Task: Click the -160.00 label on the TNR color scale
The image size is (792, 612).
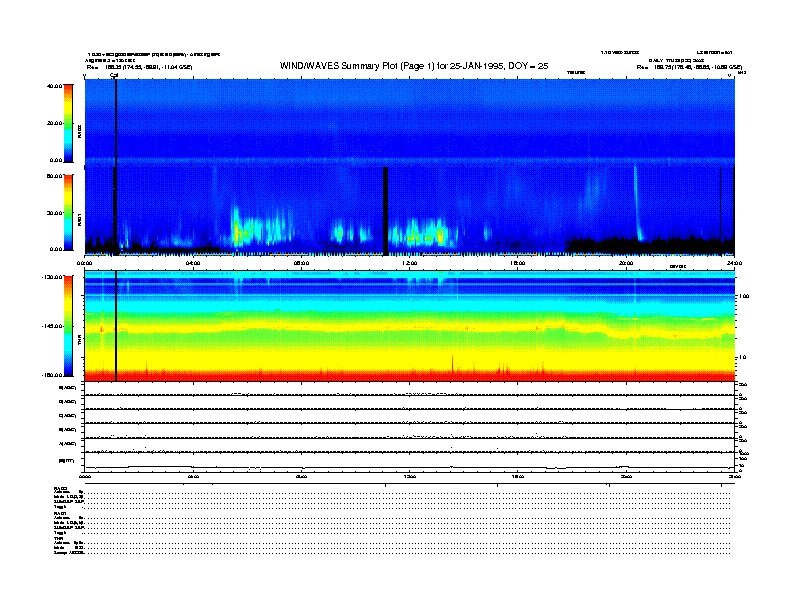Action: pos(52,375)
